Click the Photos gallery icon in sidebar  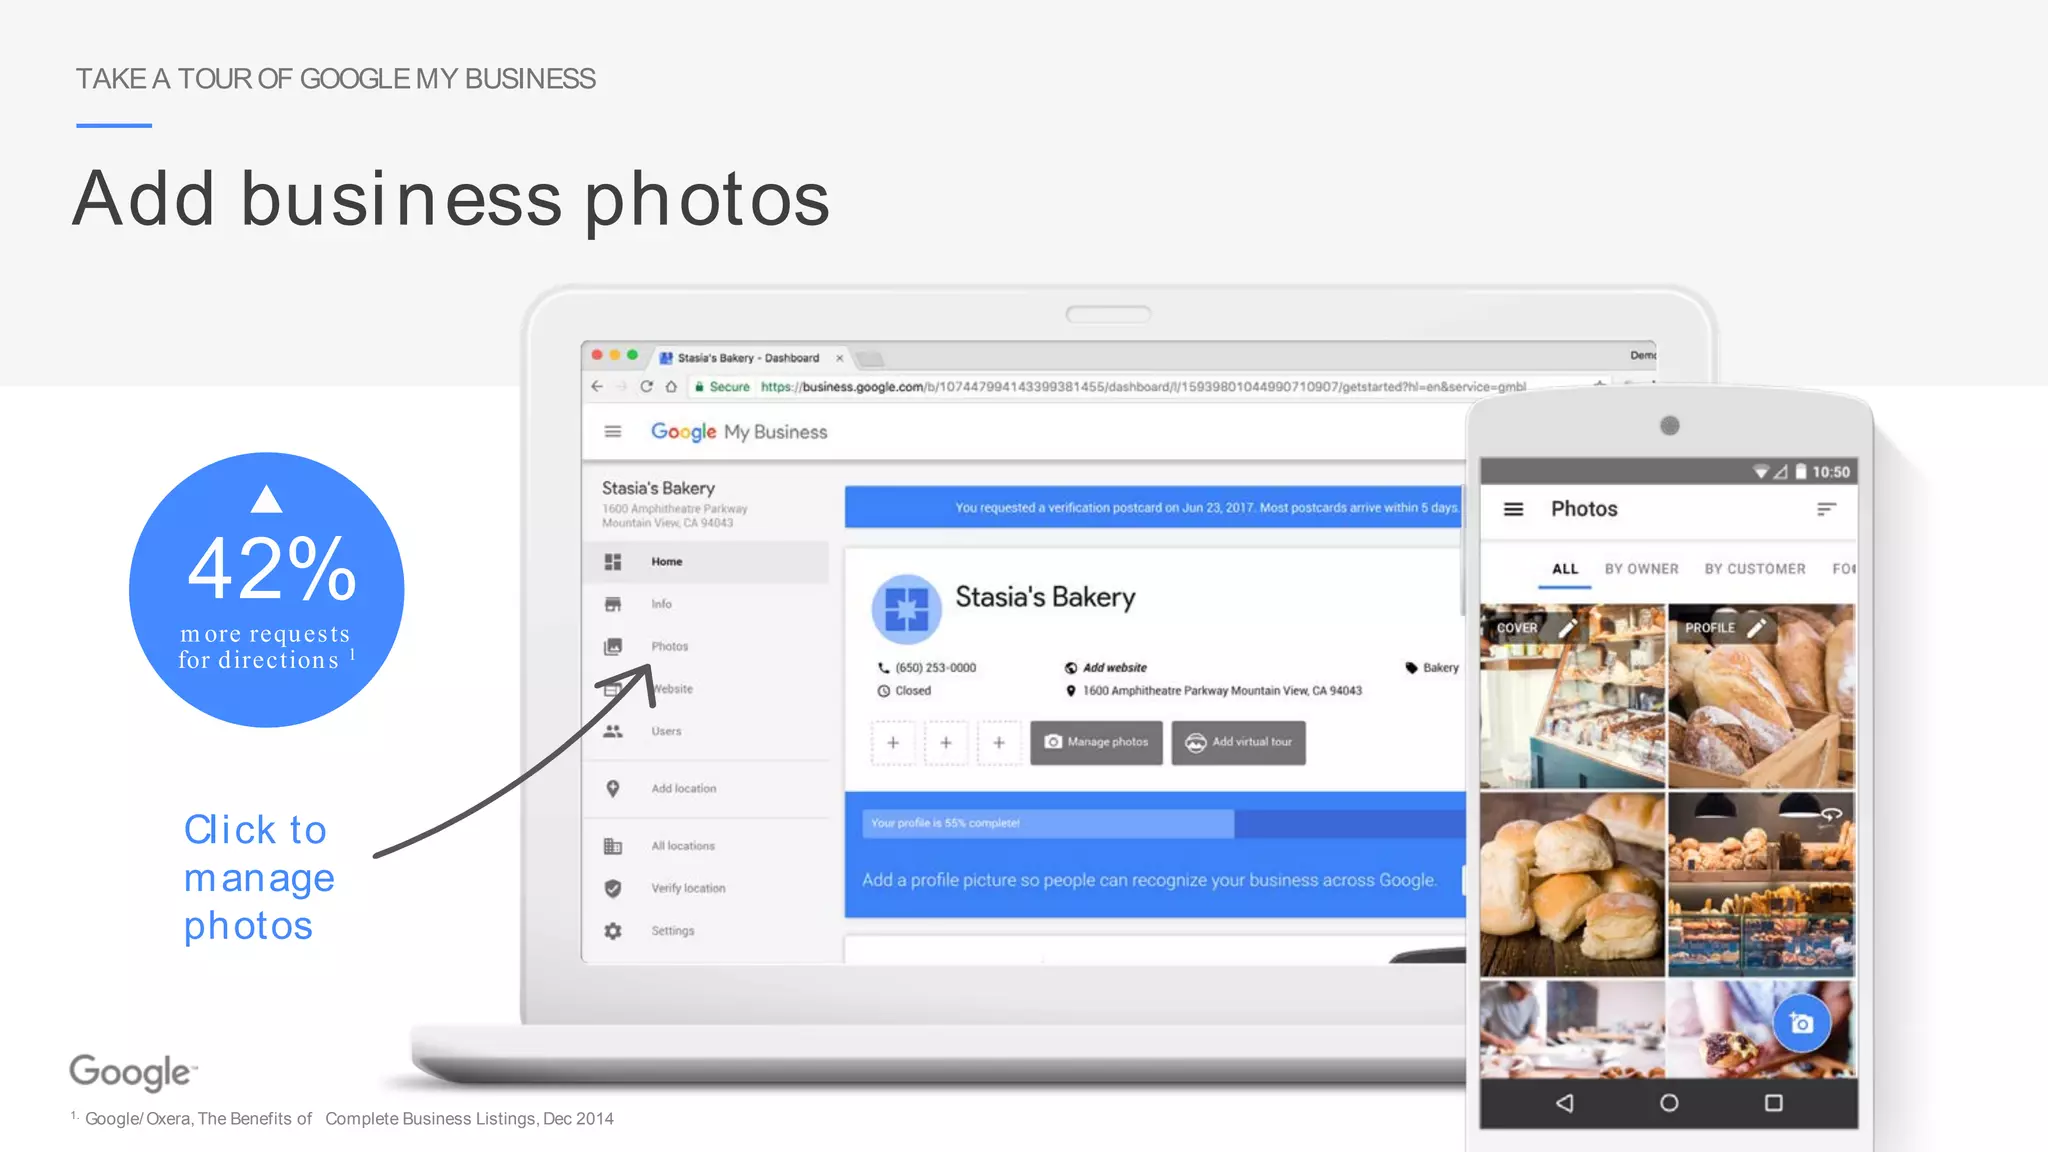tap(613, 647)
